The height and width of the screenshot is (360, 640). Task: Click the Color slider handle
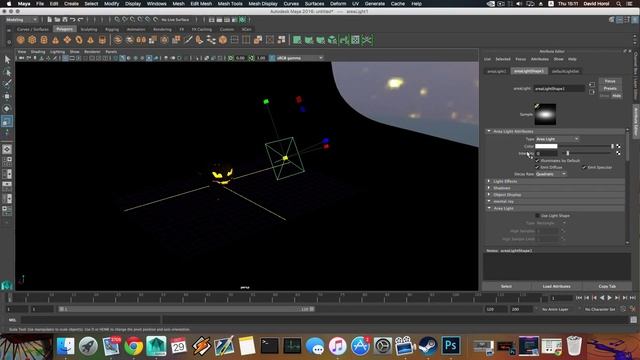click(x=612, y=146)
